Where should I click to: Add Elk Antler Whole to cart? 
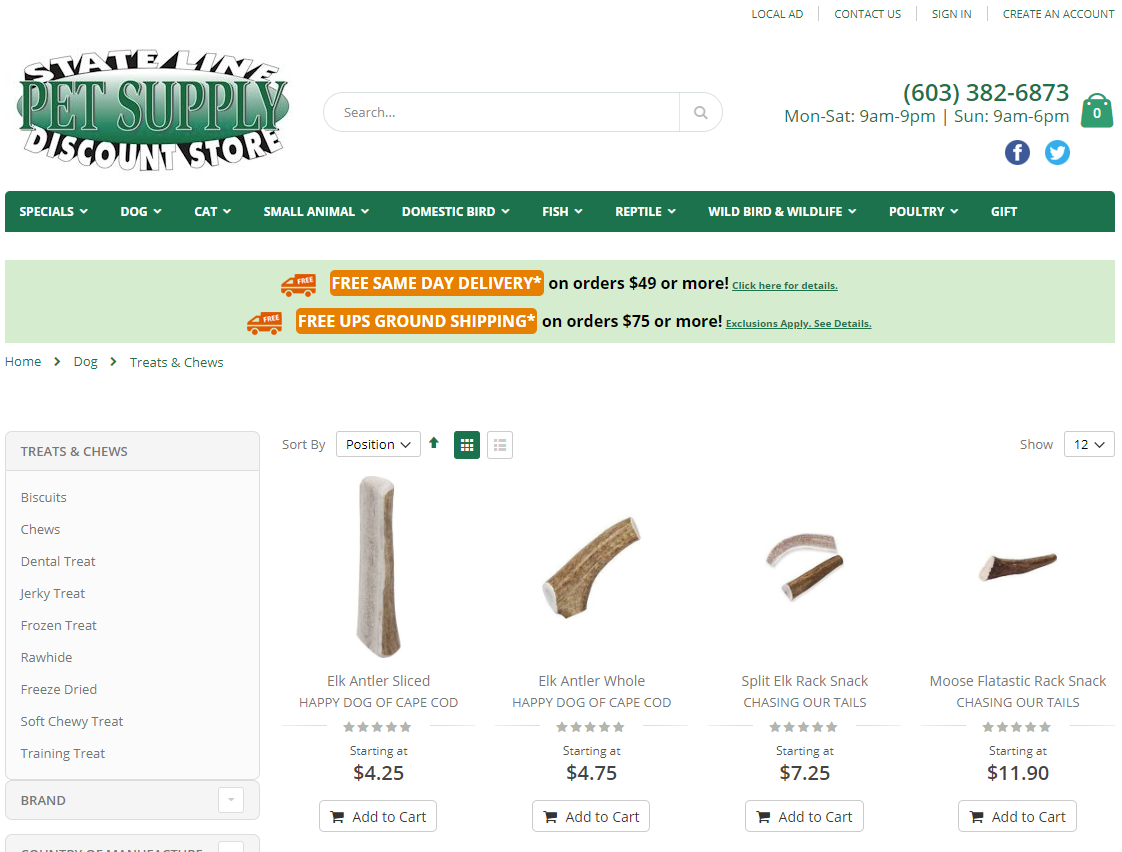click(591, 816)
